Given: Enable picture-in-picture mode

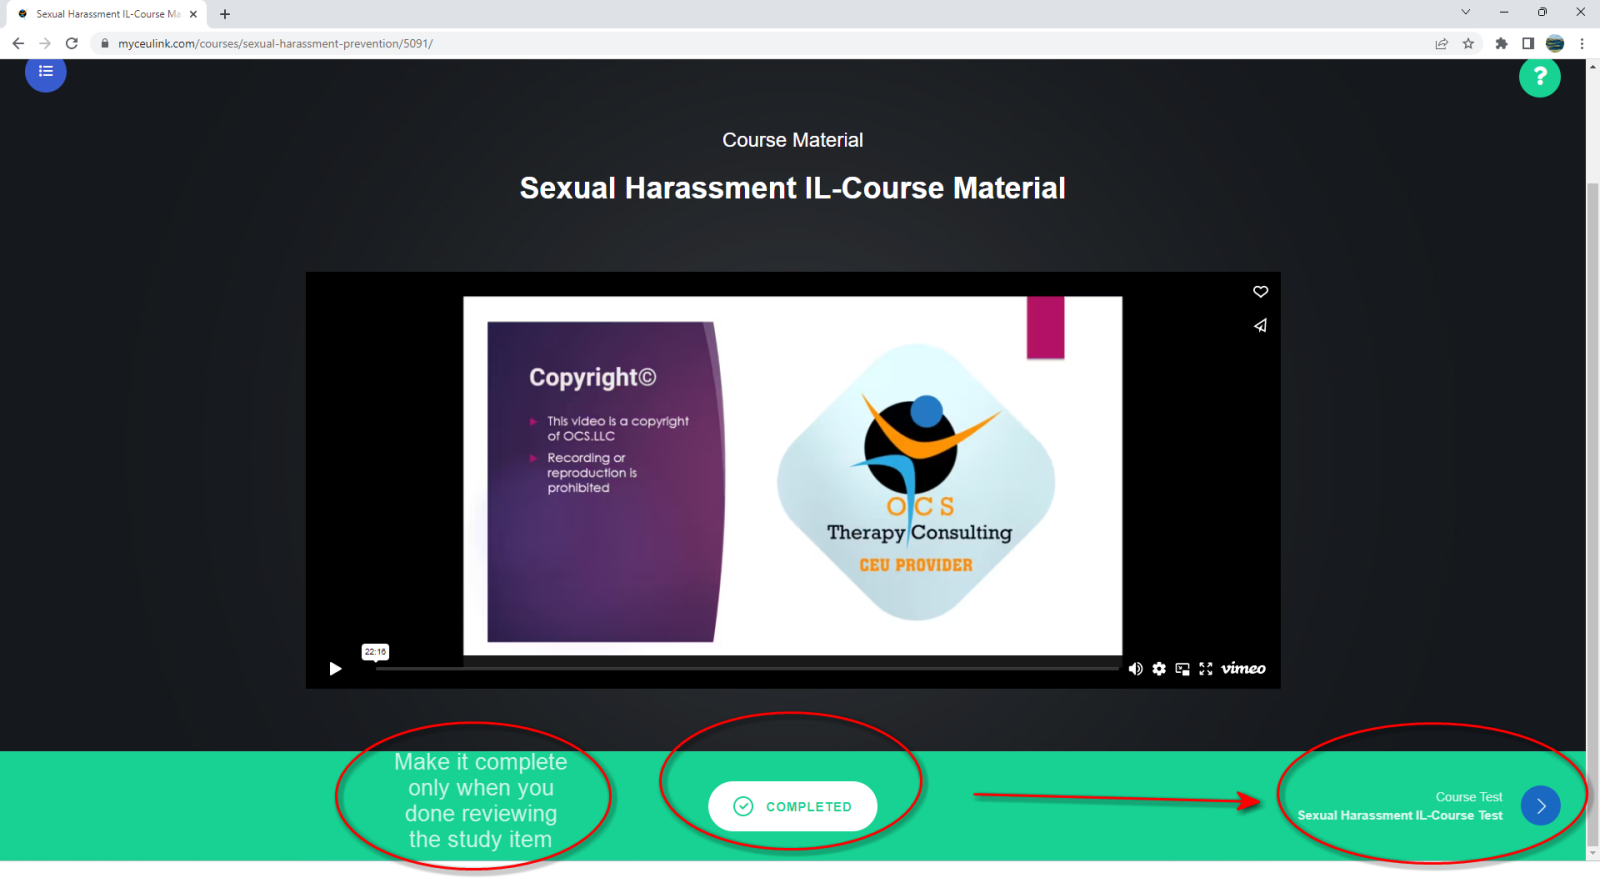Looking at the screenshot, I should (x=1182, y=669).
